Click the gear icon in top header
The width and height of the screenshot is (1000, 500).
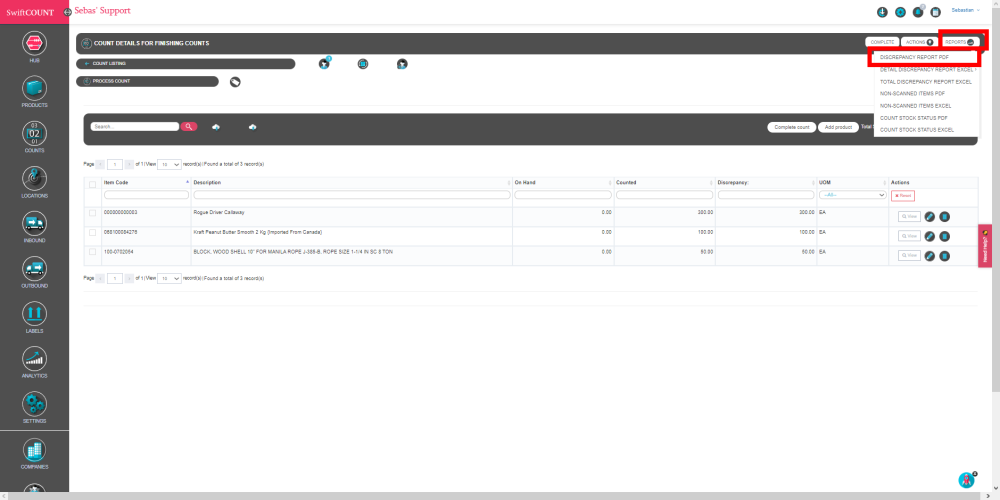(901, 12)
